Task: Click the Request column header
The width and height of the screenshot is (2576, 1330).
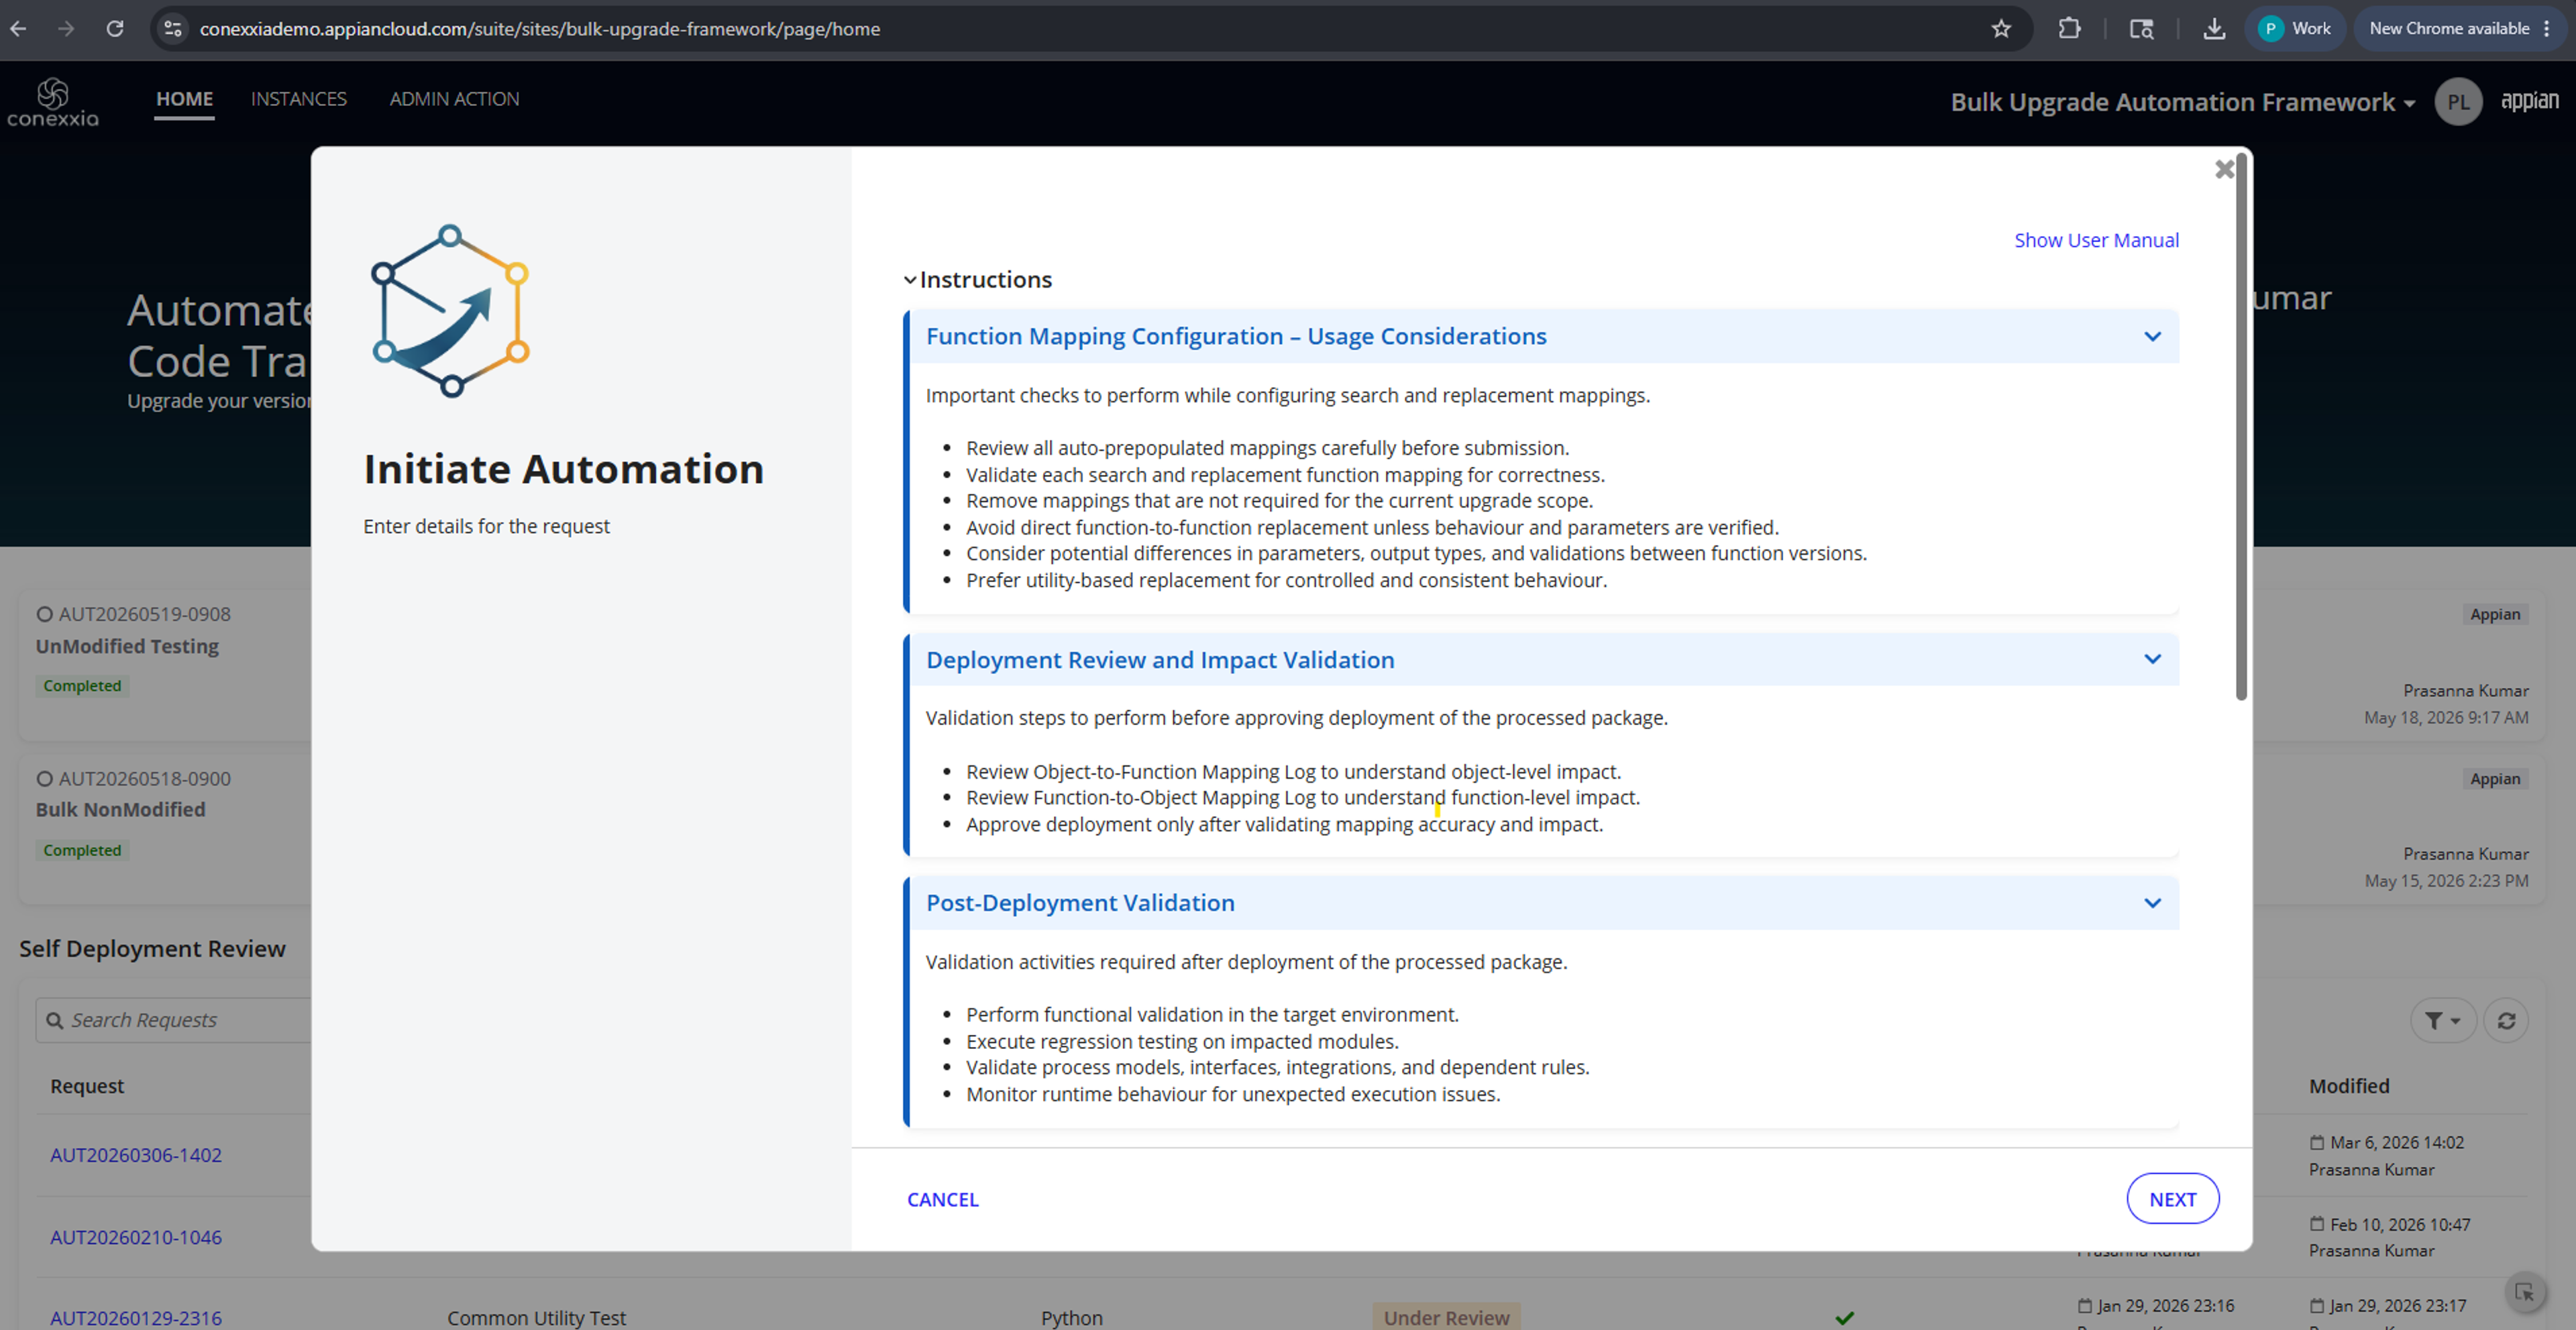Action: tap(87, 1086)
